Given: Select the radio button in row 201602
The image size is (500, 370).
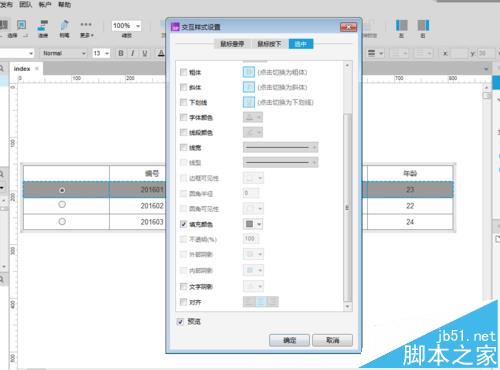Looking at the screenshot, I should [x=62, y=205].
